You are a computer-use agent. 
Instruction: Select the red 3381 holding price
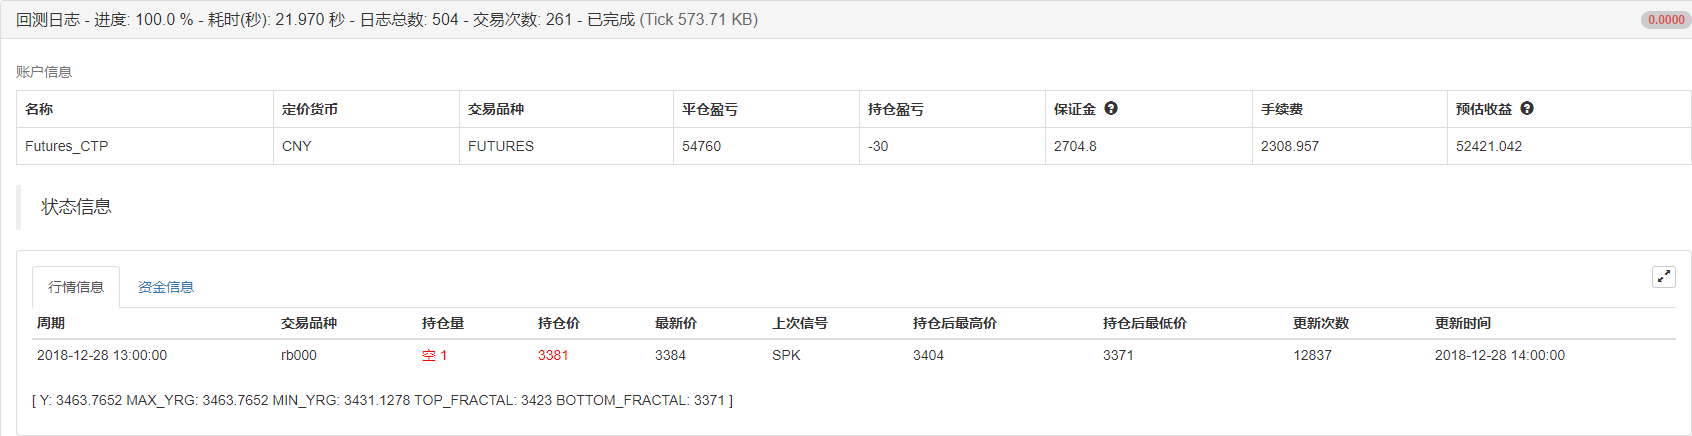point(553,355)
